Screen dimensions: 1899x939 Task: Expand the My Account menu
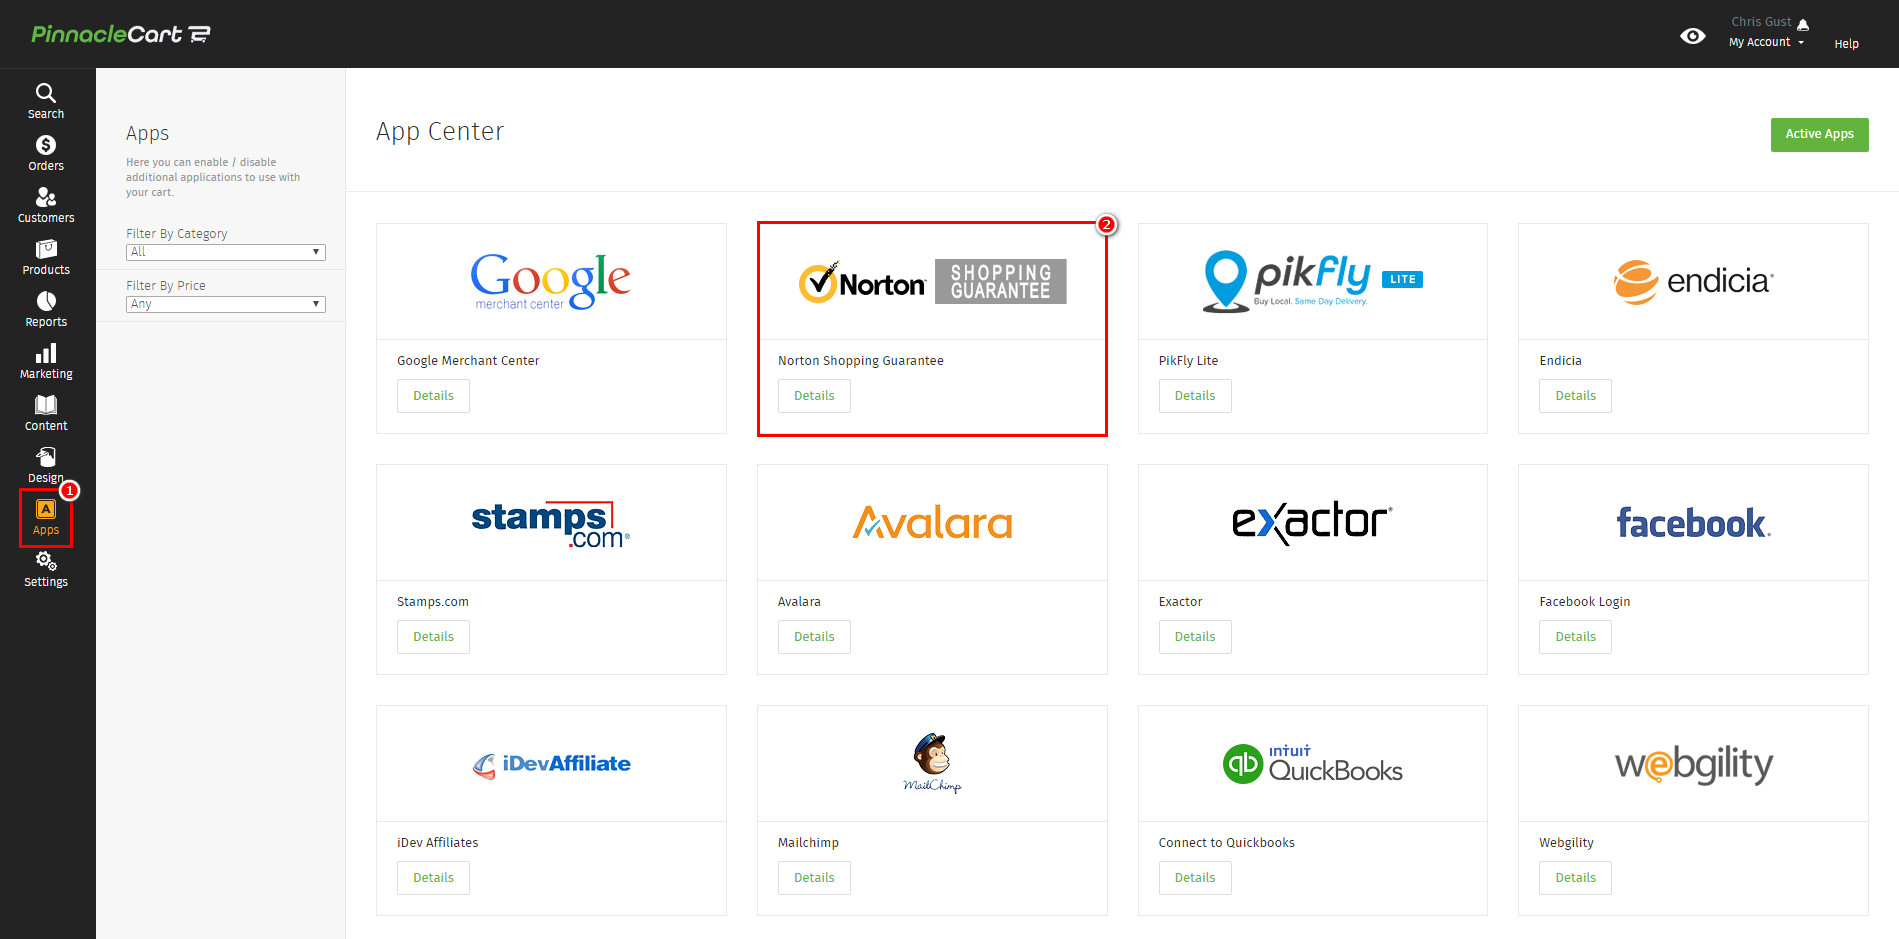coord(1766,42)
